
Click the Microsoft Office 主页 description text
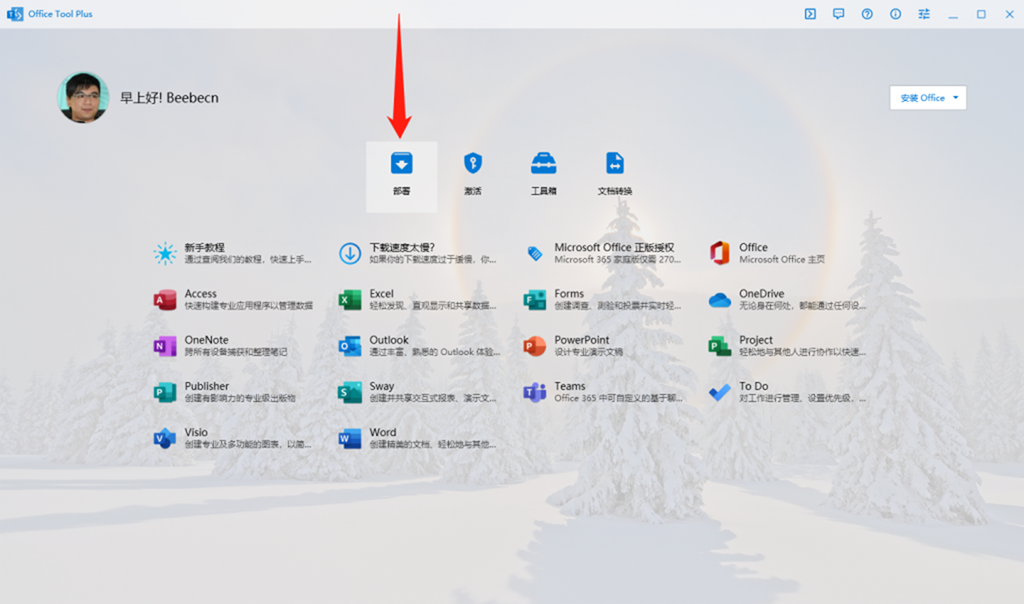782,260
